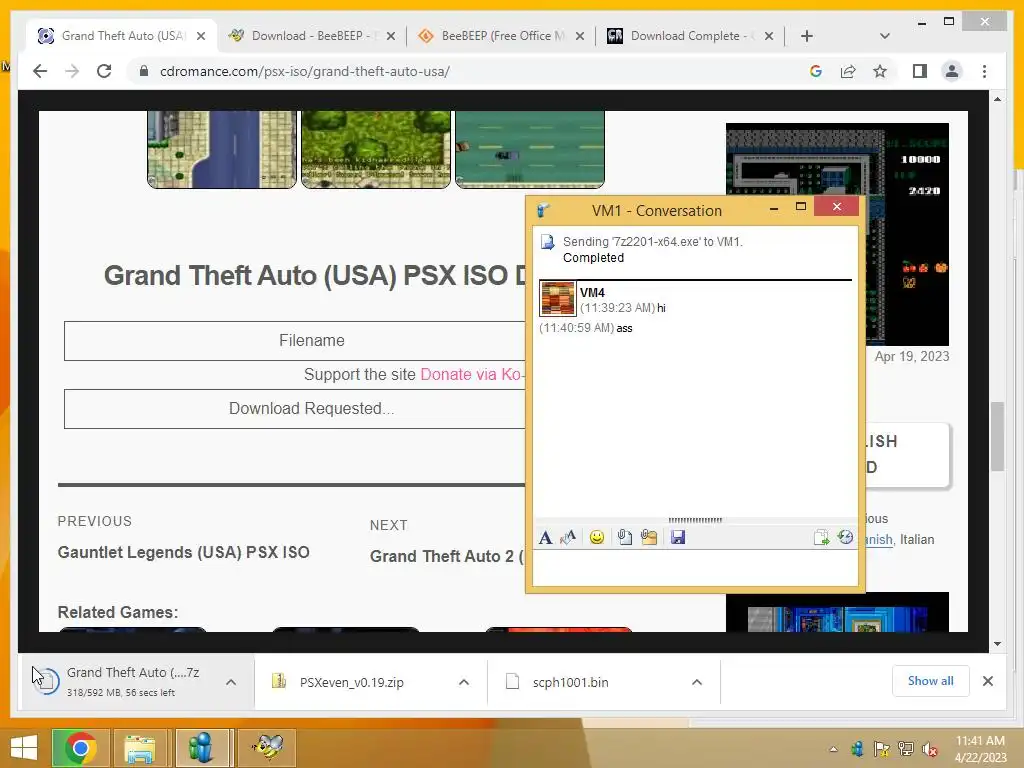1024x768 pixels.
Task: Click the Italian language link
Action: coord(917,539)
